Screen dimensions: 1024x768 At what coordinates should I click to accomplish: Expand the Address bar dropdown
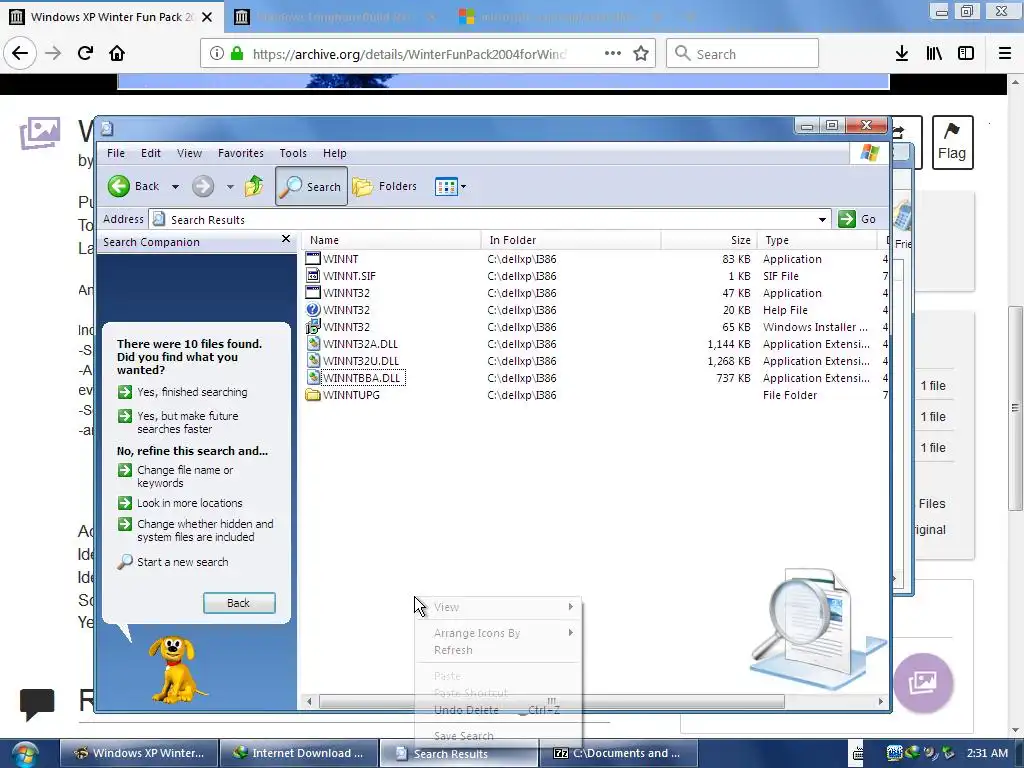(x=822, y=219)
